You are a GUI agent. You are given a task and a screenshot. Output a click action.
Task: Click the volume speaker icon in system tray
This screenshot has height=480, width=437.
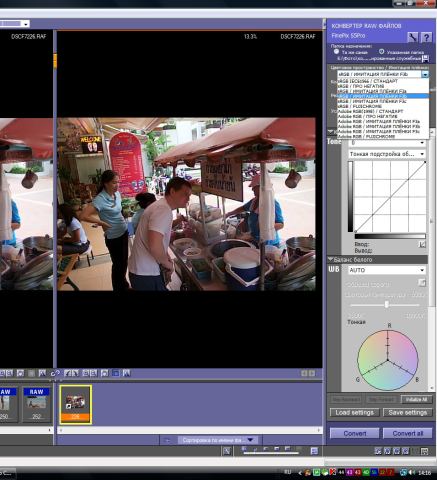(412, 472)
